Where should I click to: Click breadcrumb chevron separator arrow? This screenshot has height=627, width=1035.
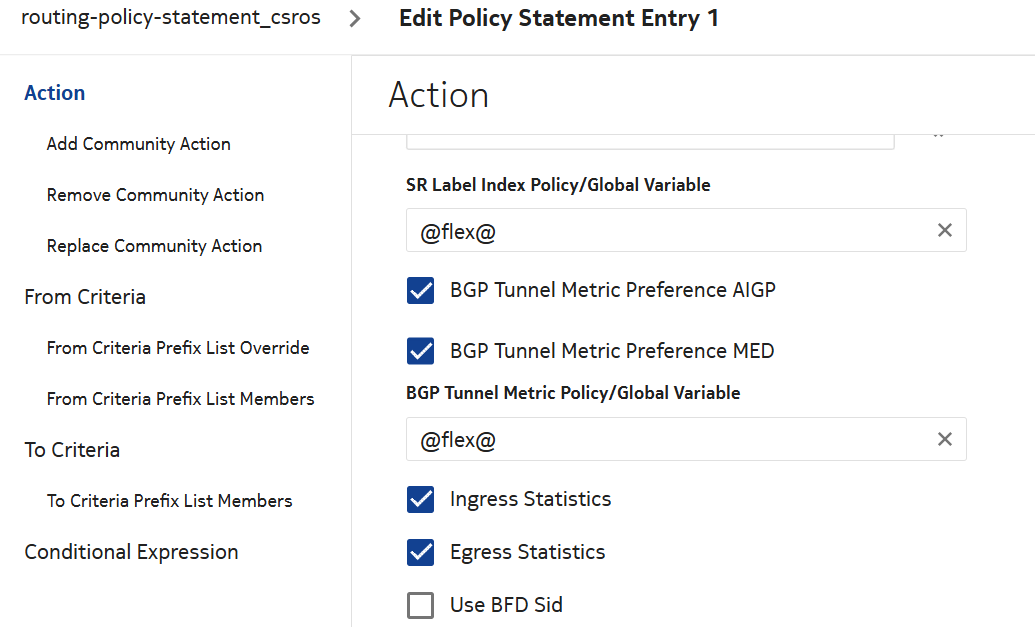[355, 19]
